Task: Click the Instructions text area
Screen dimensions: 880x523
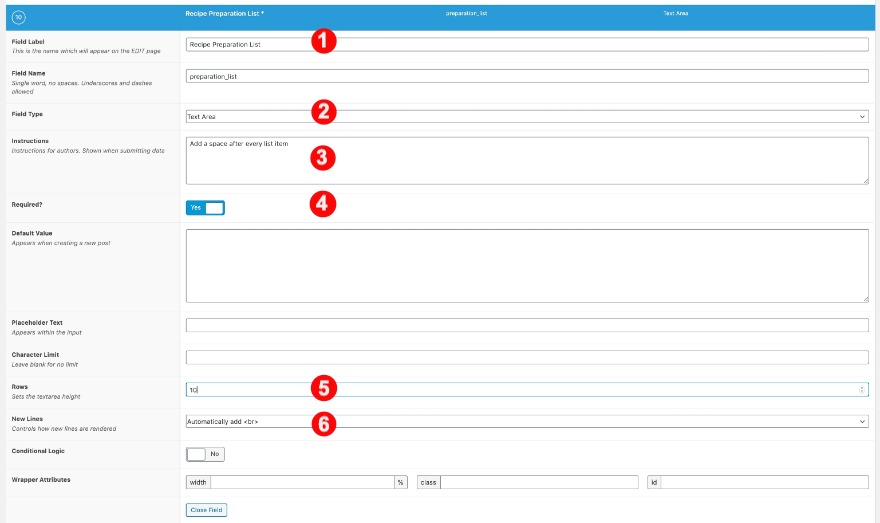Action: pyautogui.click(x=527, y=160)
